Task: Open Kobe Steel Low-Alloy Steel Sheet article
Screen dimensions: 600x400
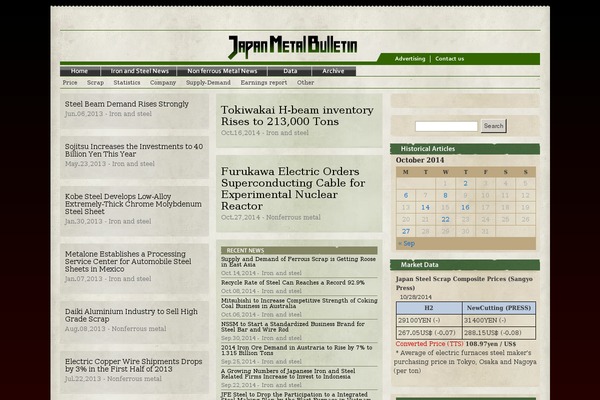Action: (x=133, y=204)
